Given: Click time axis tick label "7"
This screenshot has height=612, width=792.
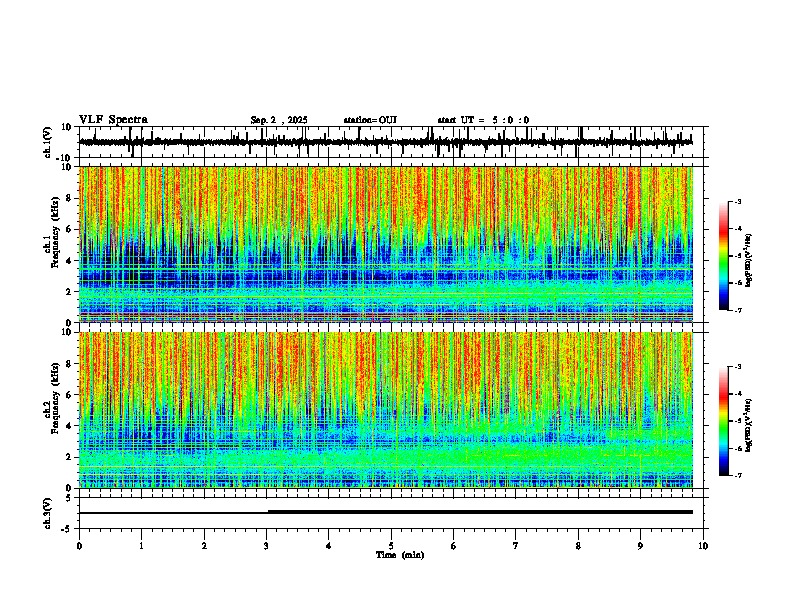Looking at the screenshot, I should [x=516, y=546].
